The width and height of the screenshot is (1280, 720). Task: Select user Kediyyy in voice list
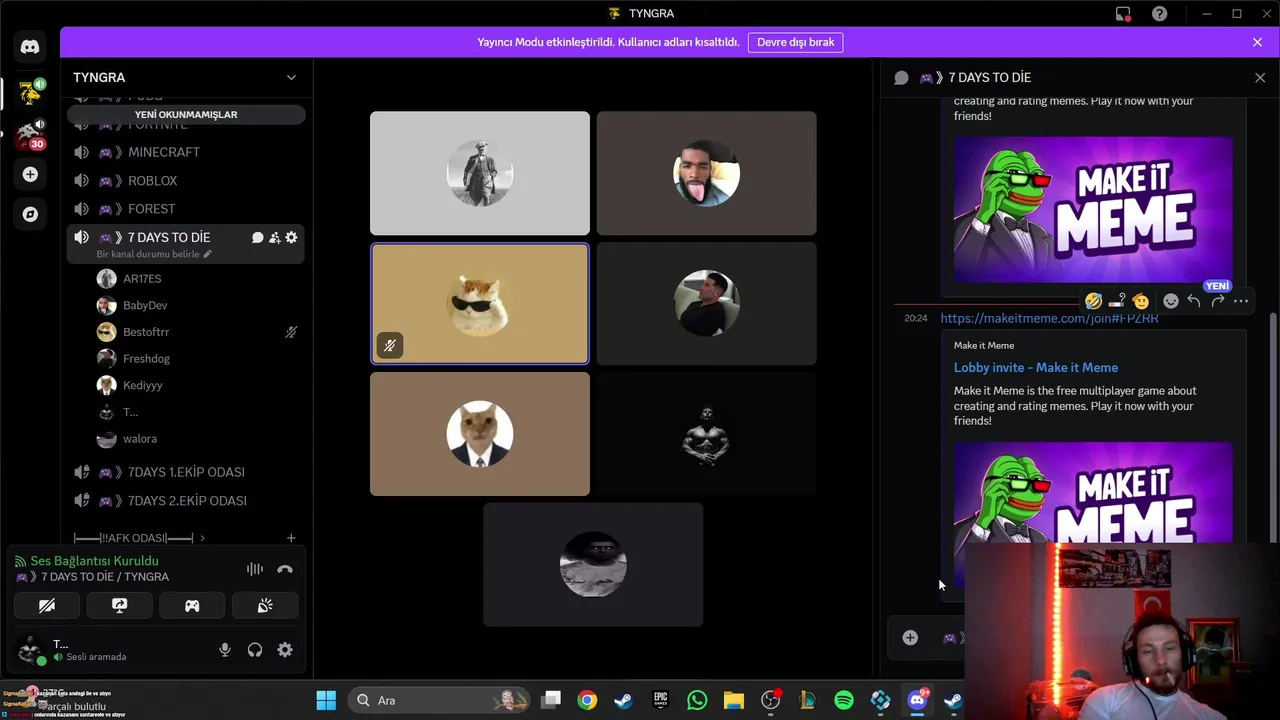[142, 385]
